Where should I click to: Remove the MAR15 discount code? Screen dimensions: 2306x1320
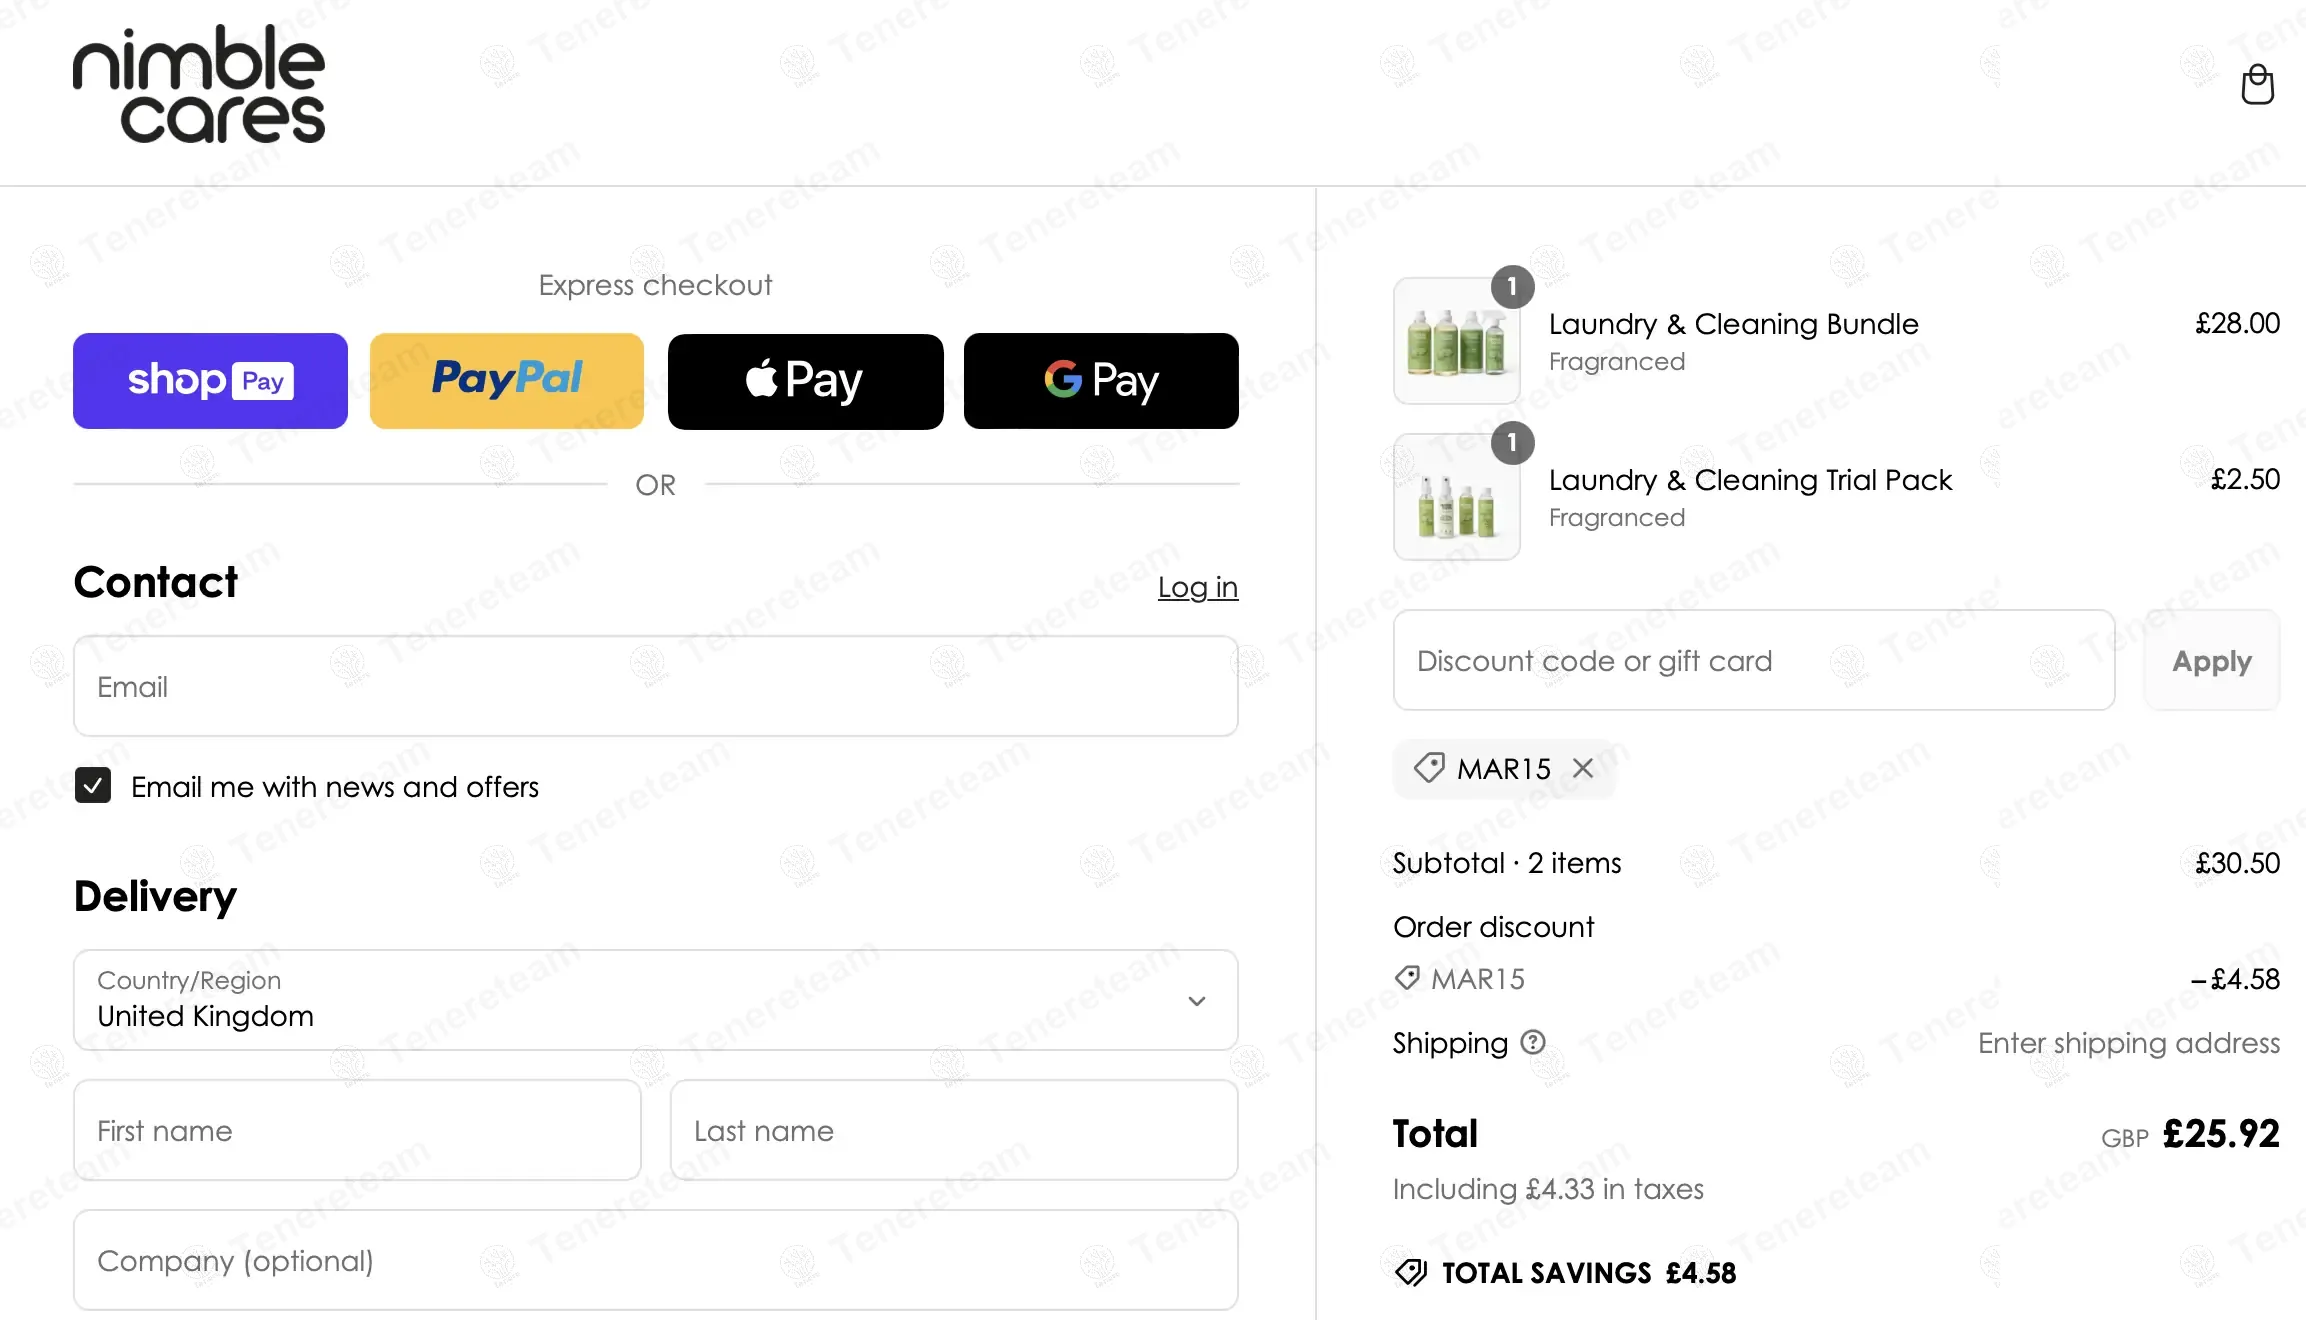click(1582, 768)
